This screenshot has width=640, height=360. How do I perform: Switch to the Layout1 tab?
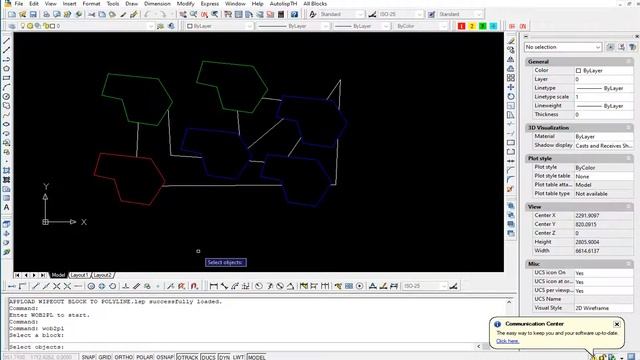[79, 275]
